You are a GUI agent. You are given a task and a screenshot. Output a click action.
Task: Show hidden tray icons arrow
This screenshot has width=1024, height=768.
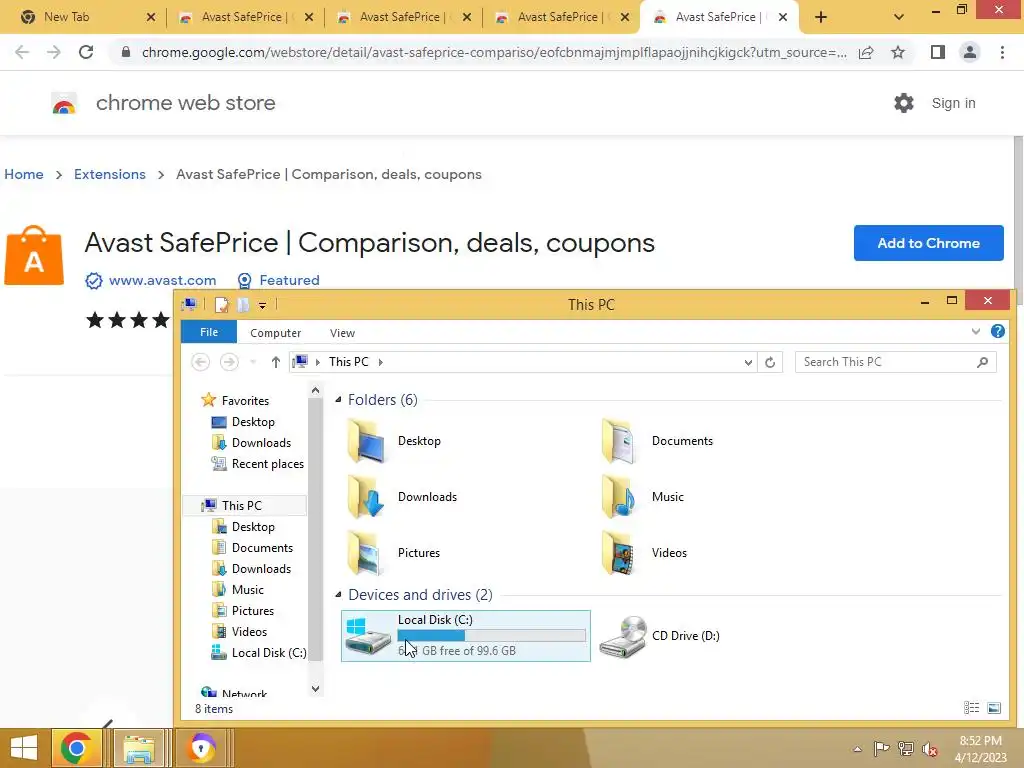tap(857, 749)
